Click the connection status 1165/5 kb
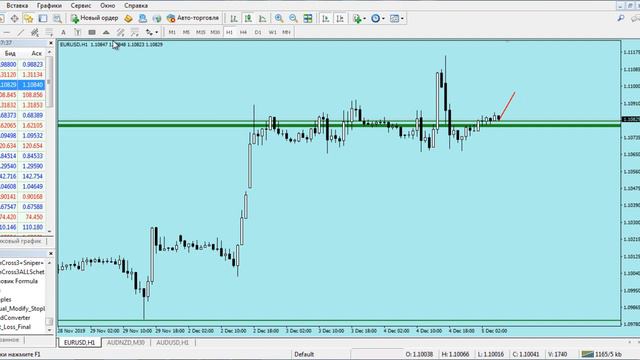The image size is (640, 360). 602,354
